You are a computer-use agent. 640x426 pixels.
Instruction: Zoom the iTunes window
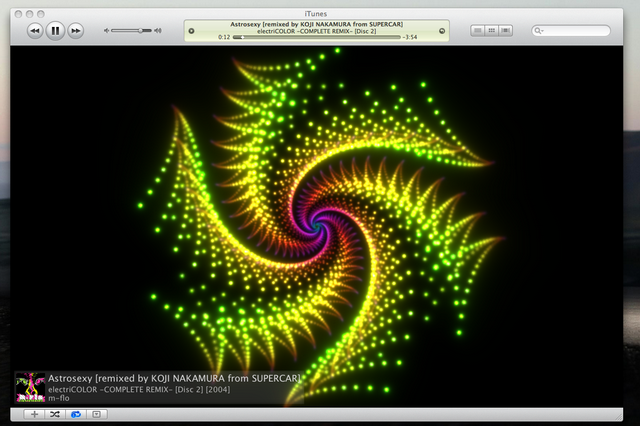coord(41,14)
